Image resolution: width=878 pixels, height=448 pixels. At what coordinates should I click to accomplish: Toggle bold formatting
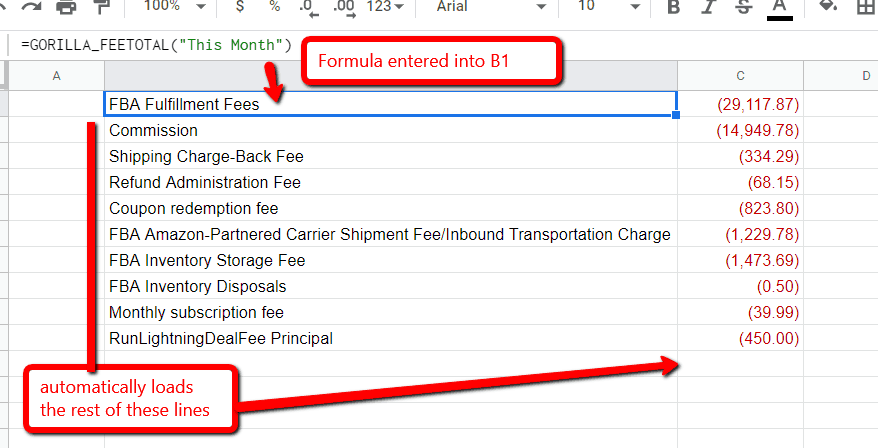pos(673,7)
